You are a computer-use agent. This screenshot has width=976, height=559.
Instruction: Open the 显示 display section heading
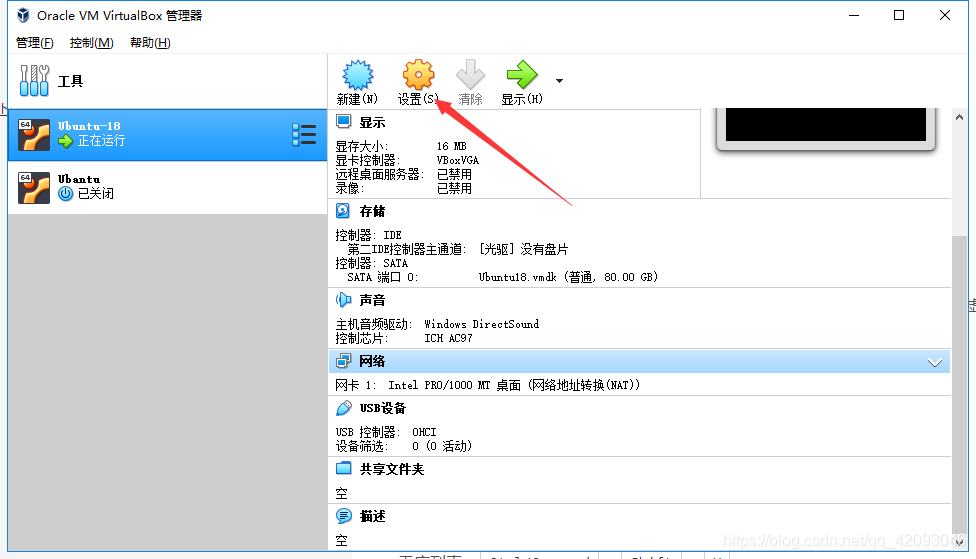pos(372,123)
